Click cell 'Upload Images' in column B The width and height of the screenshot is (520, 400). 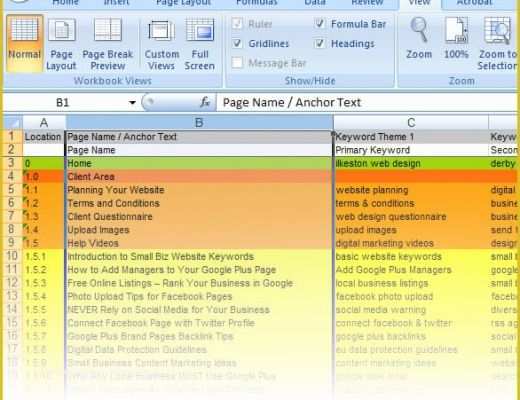199,230
